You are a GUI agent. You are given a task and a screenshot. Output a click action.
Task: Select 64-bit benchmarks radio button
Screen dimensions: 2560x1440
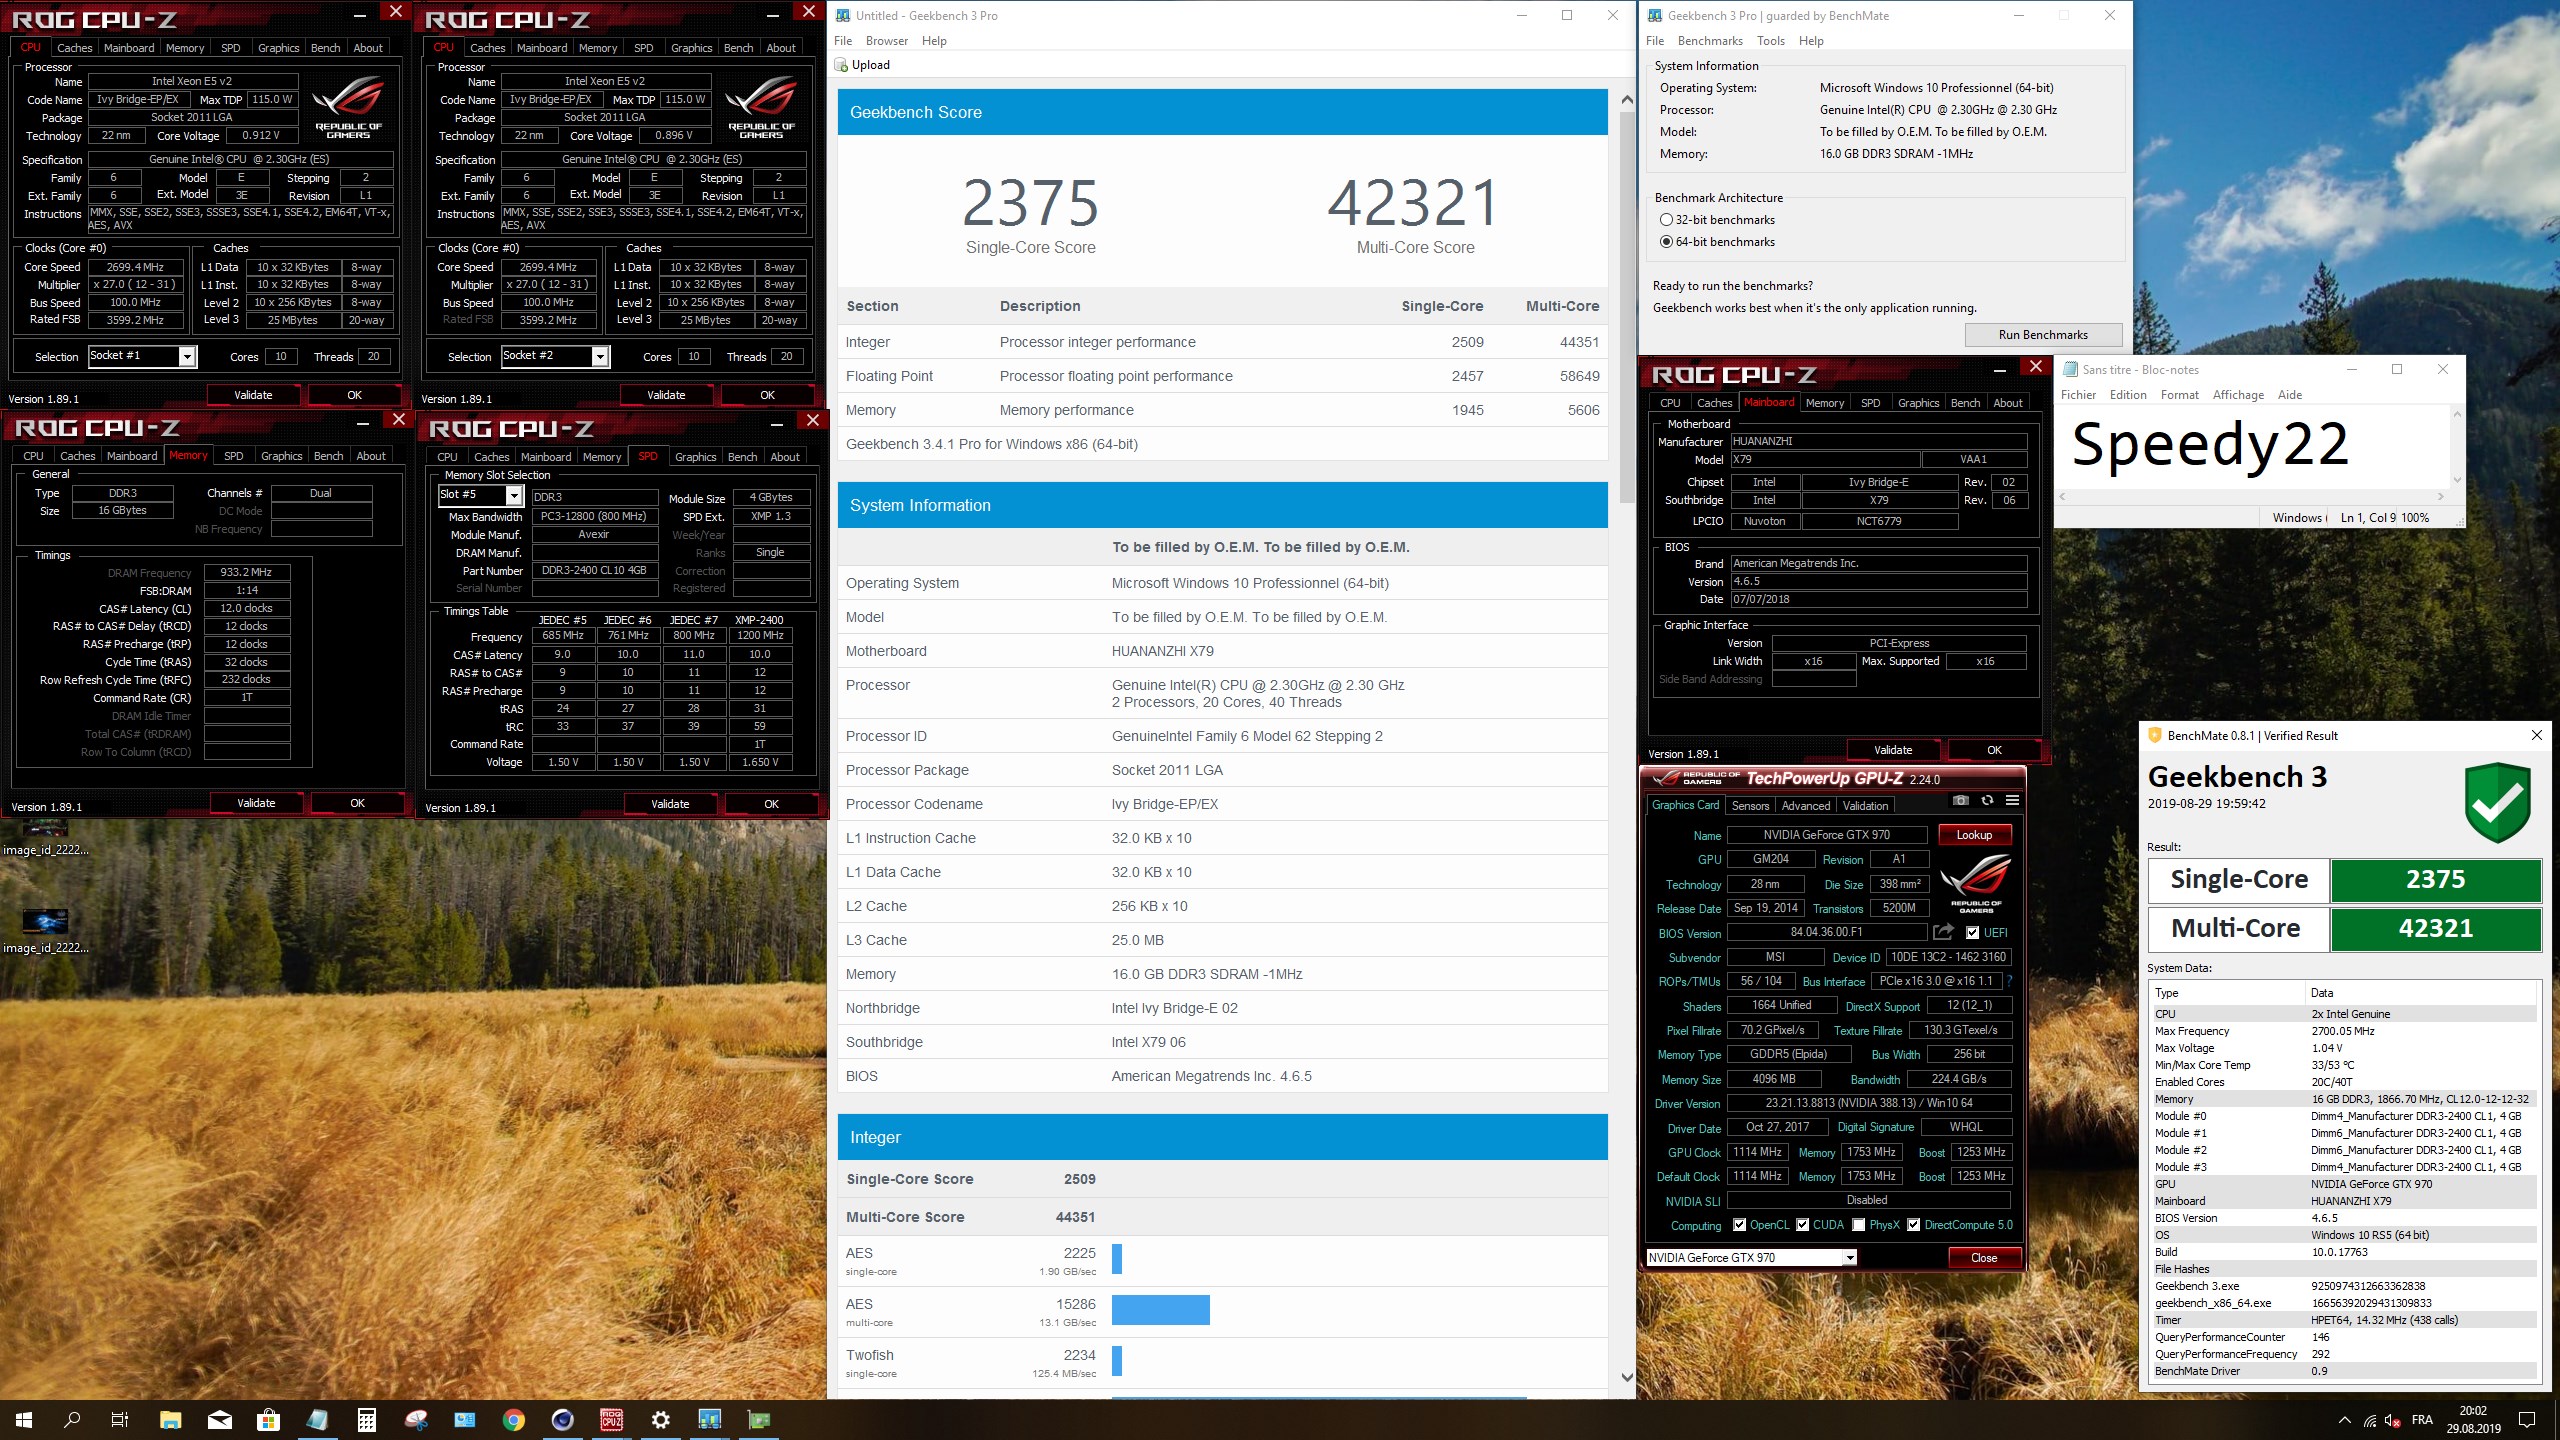[x=1666, y=242]
